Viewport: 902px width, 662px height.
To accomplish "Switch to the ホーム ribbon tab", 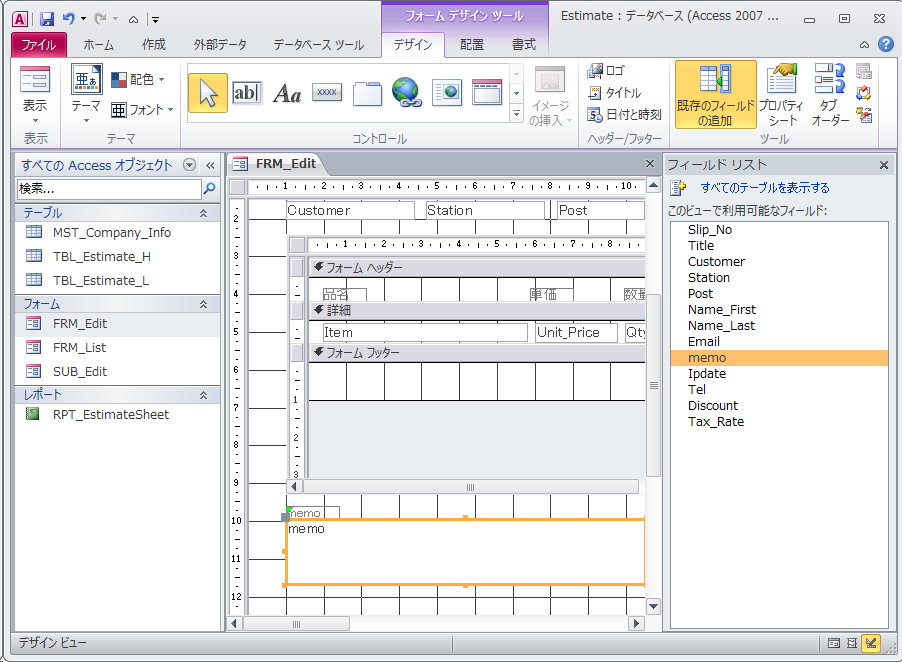I will coord(98,45).
